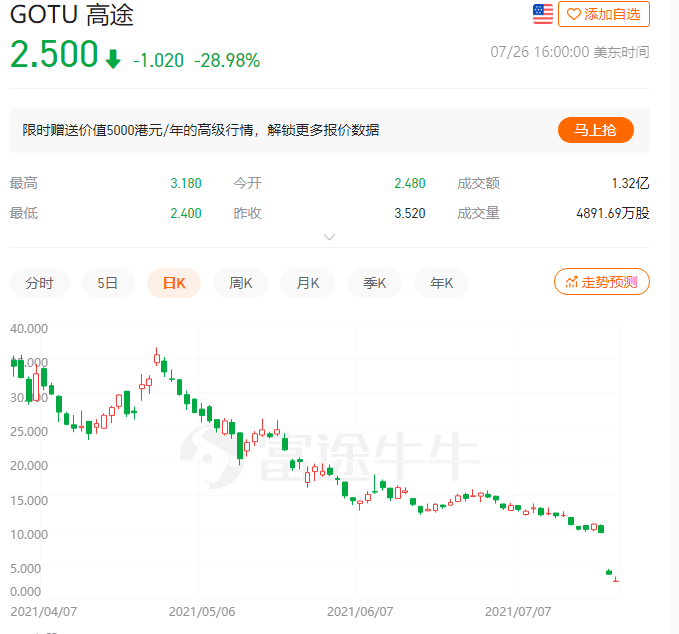Click the green down arrow beside 2.500
The image size is (679, 634).
click(x=113, y=59)
